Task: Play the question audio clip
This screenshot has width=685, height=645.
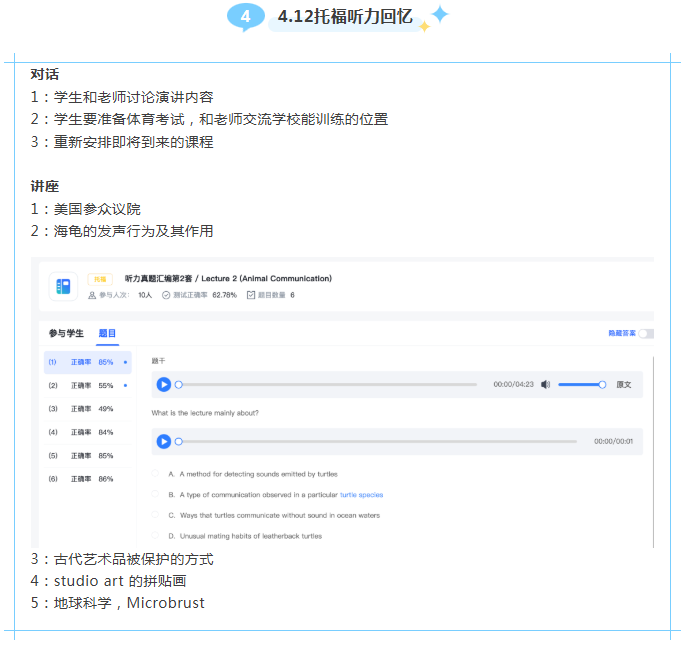Action: (x=164, y=441)
